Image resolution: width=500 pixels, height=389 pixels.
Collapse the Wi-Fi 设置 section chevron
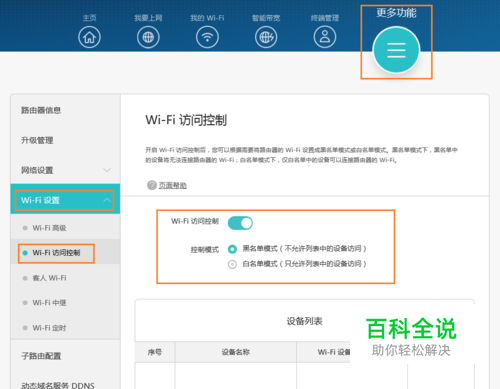(107, 200)
